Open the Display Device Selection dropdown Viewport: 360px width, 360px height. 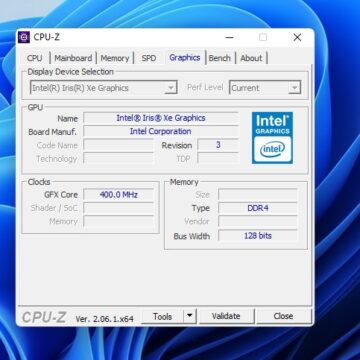pos(103,88)
